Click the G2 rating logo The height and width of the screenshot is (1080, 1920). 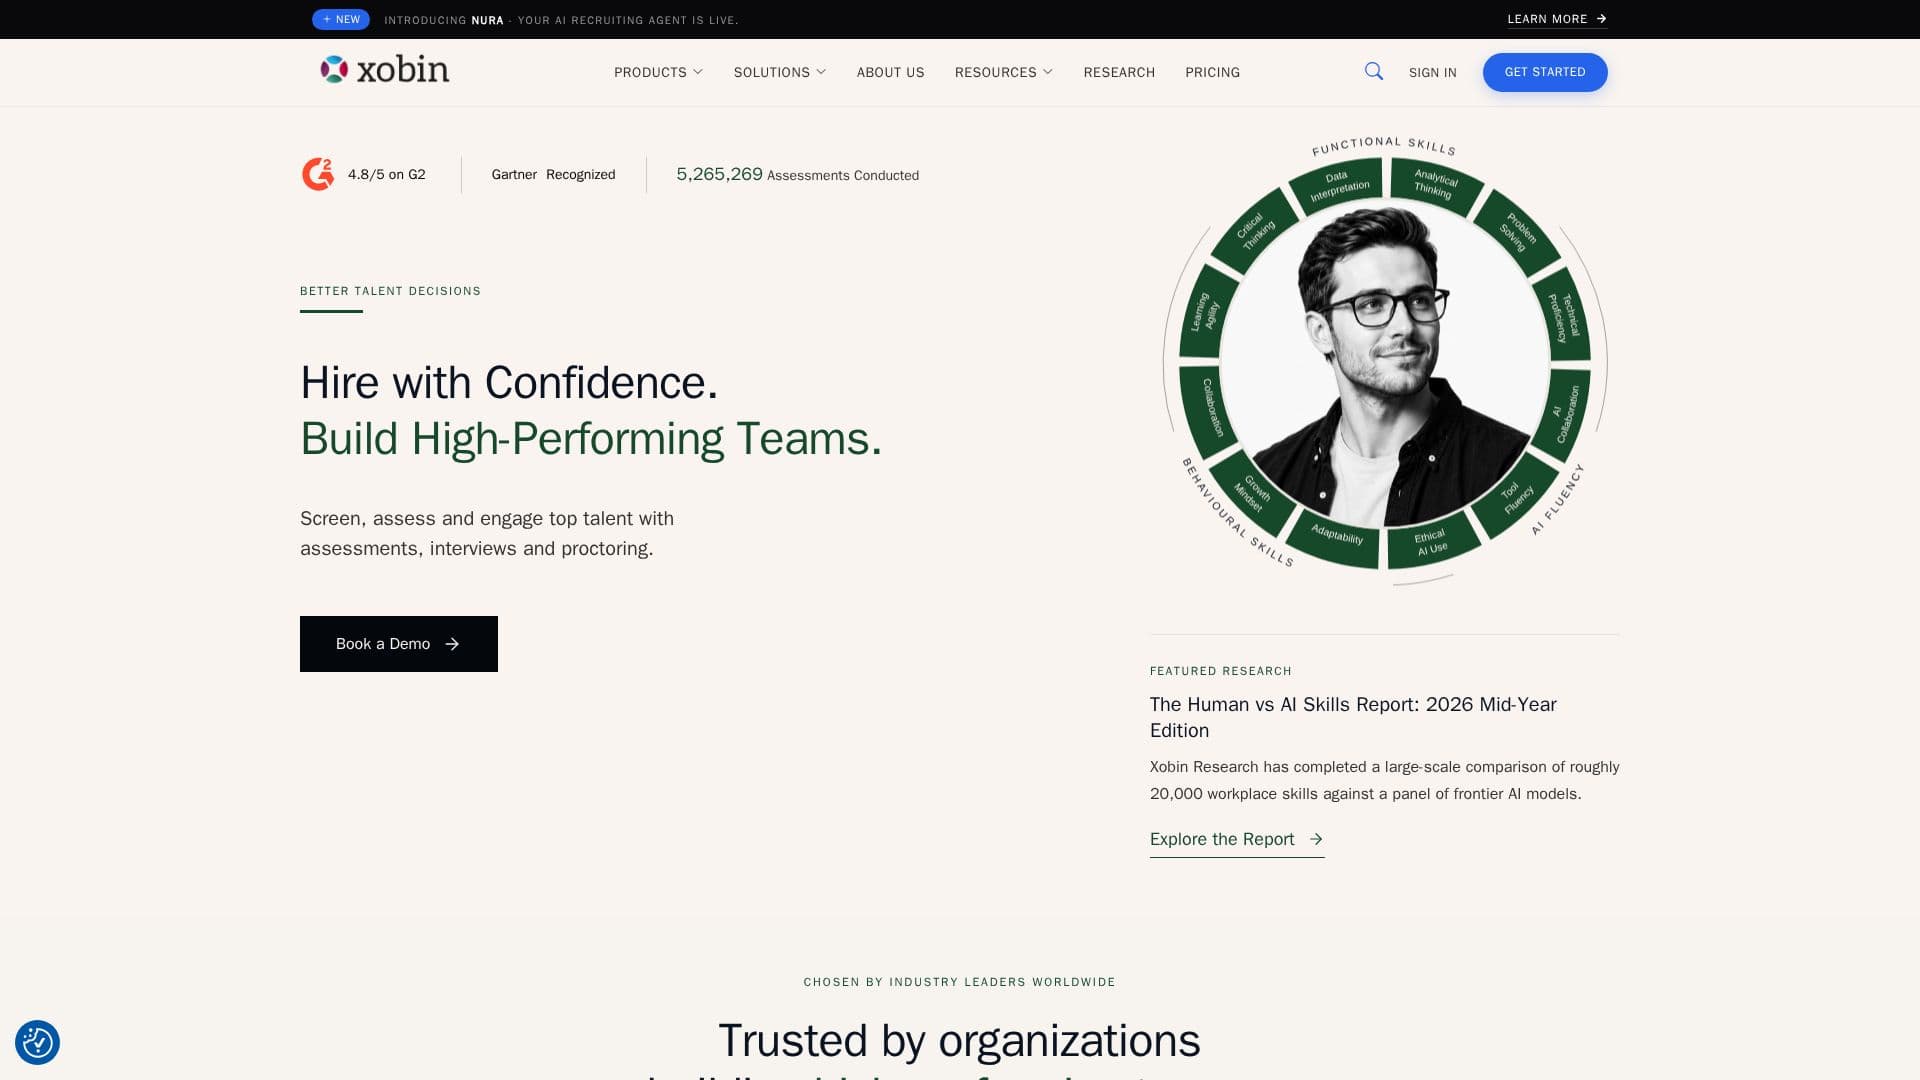pyautogui.click(x=318, y=174)
